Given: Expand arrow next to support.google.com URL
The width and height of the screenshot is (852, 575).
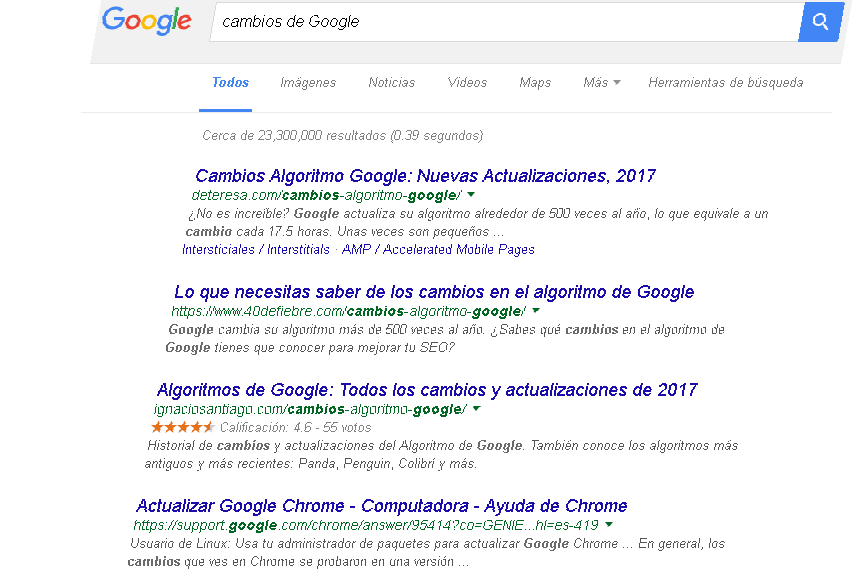Looking at the screenshot, I should point(609,525).
